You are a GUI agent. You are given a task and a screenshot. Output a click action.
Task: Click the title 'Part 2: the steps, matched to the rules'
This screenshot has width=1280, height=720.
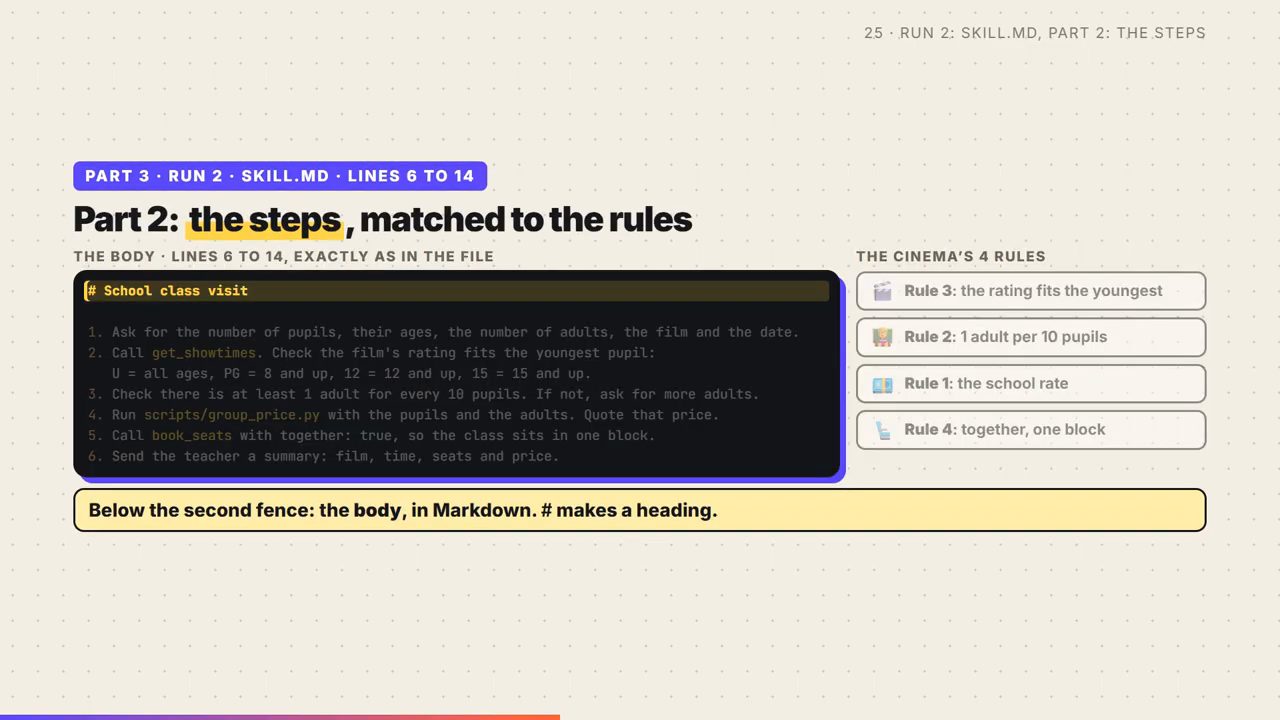coord(383,219)
